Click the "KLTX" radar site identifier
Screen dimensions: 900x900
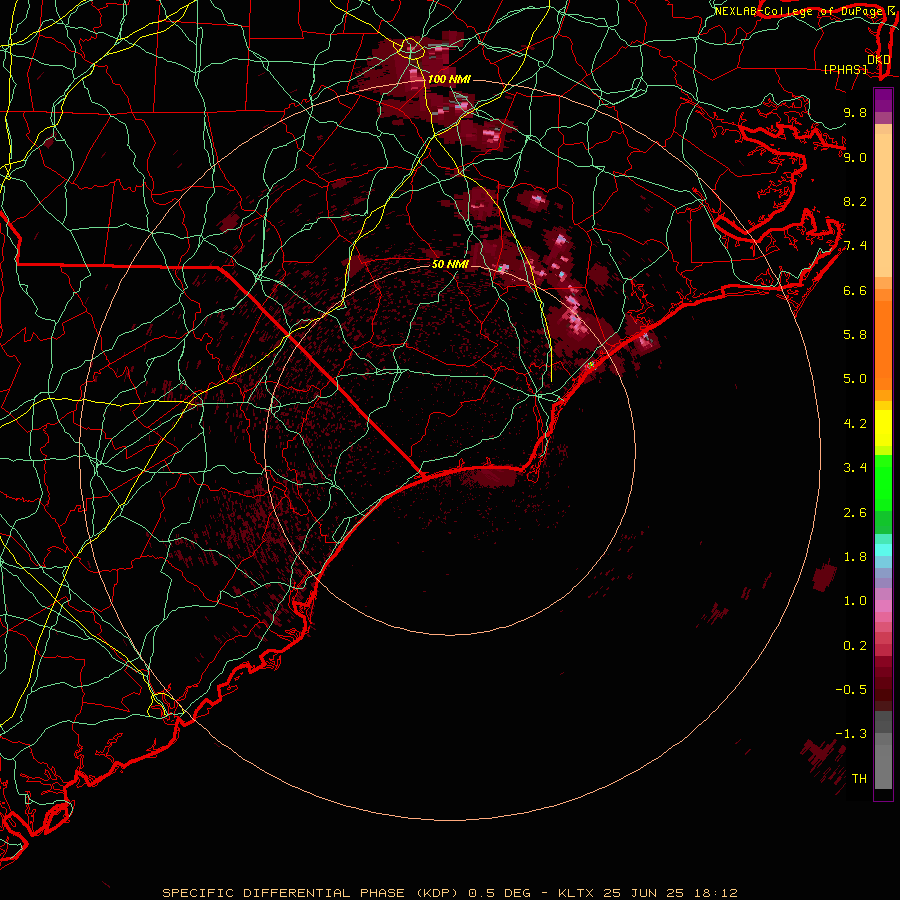tap(577, 893)
